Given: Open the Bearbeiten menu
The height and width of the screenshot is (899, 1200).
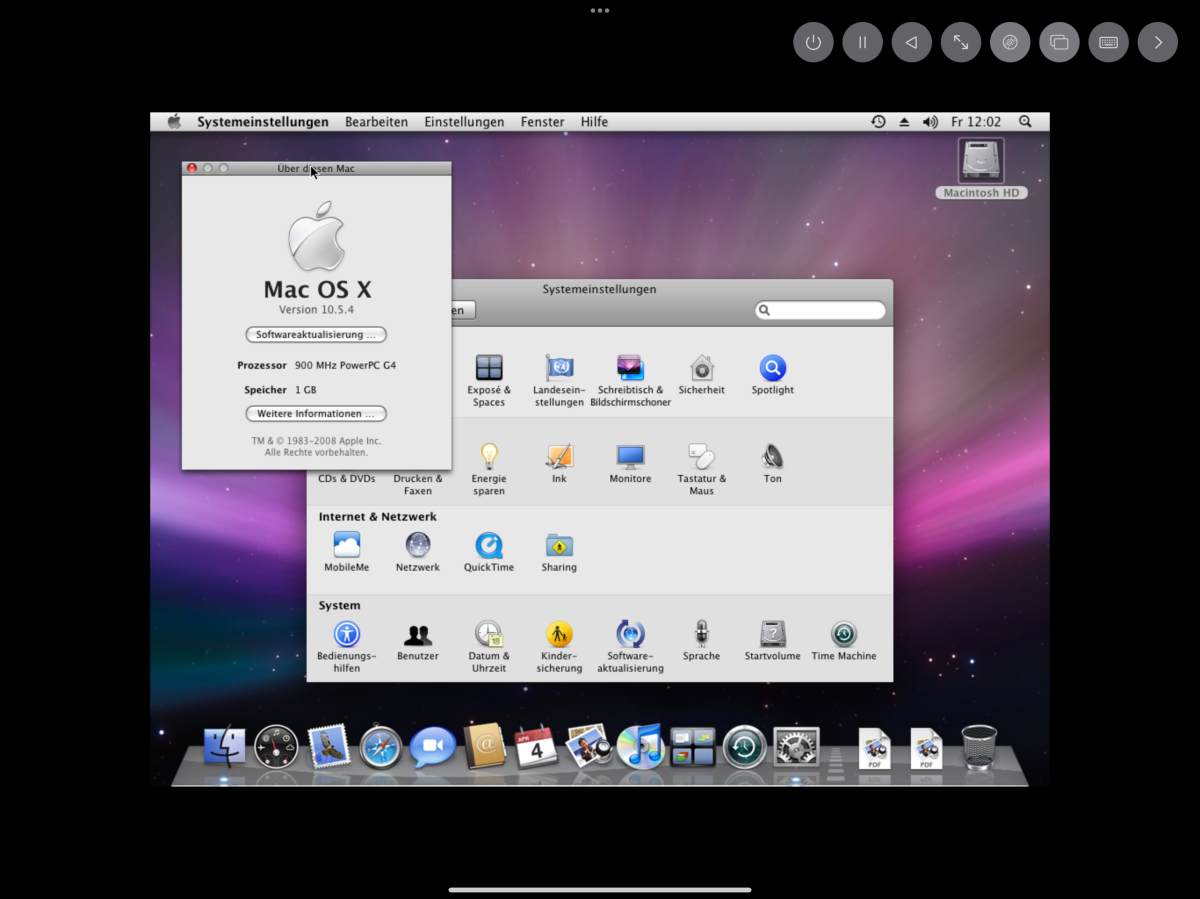Looking at the screenshot, I should [x=377, y=122].
